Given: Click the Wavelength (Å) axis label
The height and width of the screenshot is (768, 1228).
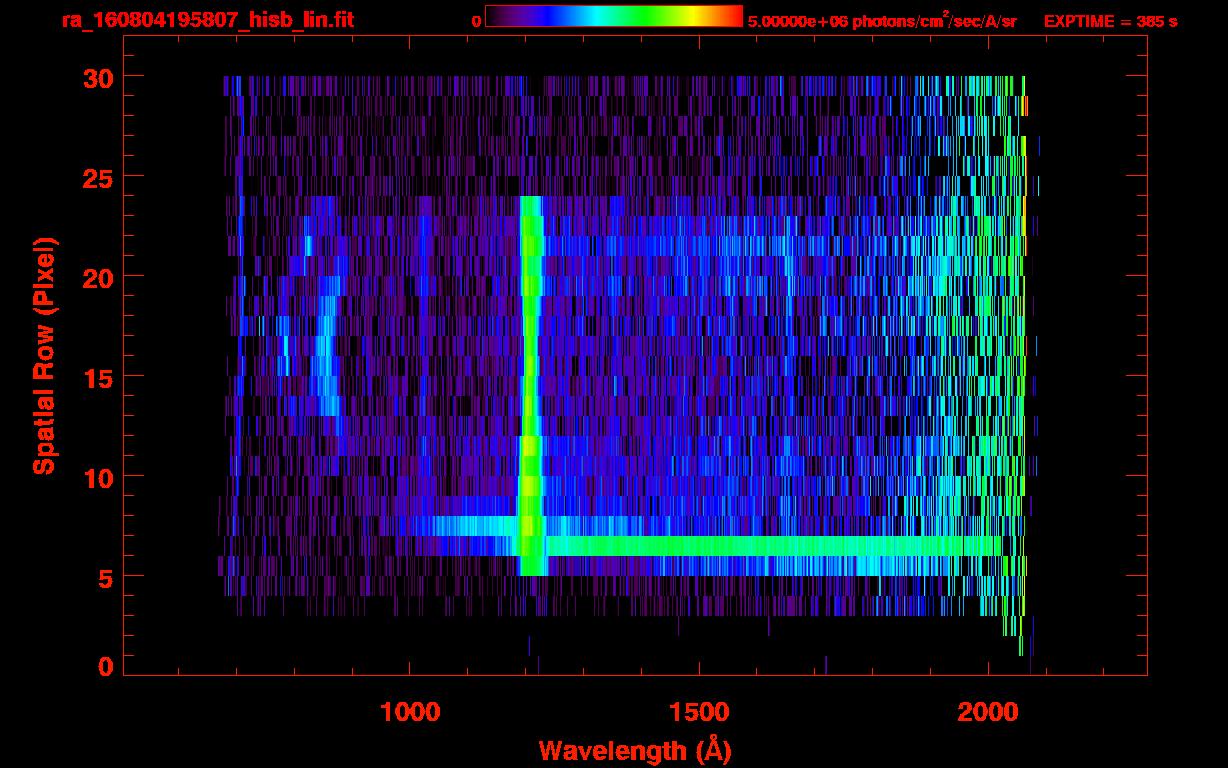Looking at the screenshot, I should [633, 750].
